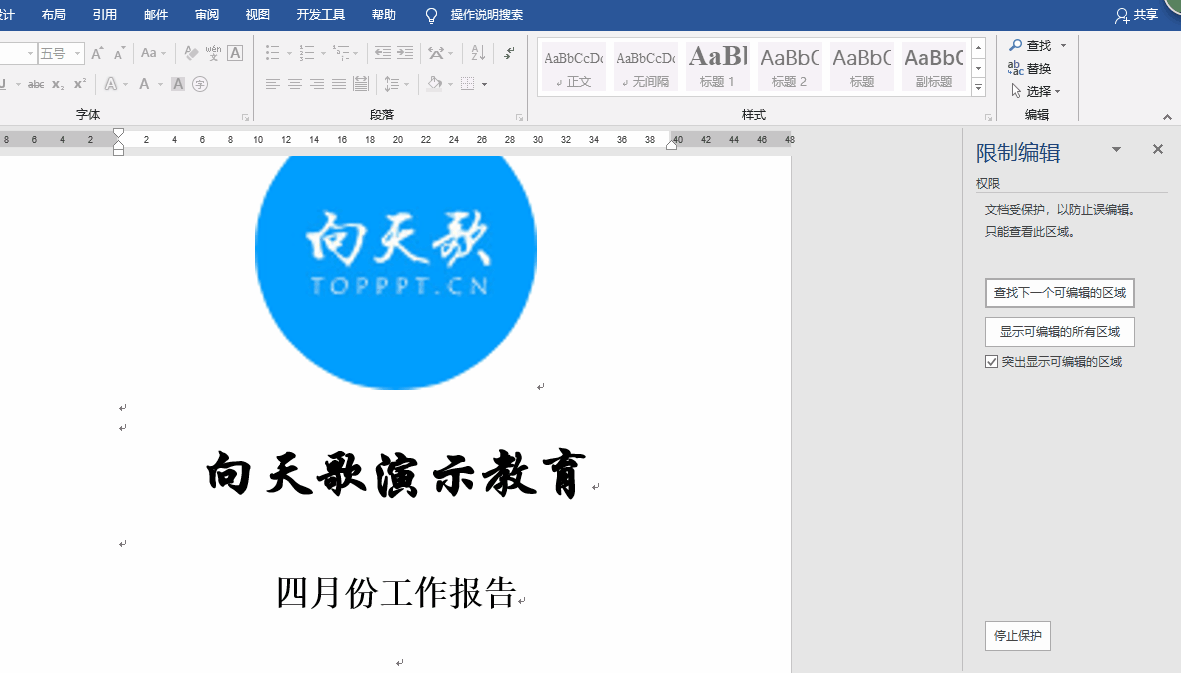Open the 视图 tab
Screen dimensions: 1181x673
pyautogui.click(x=258, y=14)
